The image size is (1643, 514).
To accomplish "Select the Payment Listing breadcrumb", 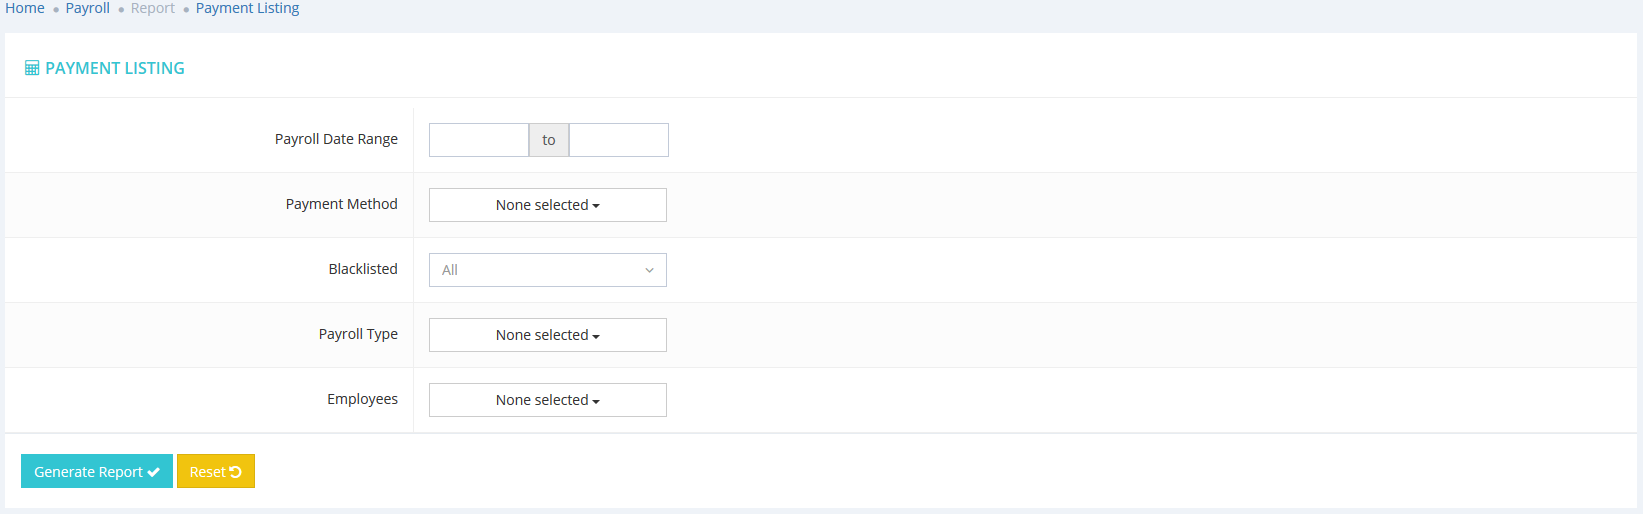I will tap(247, 8).
